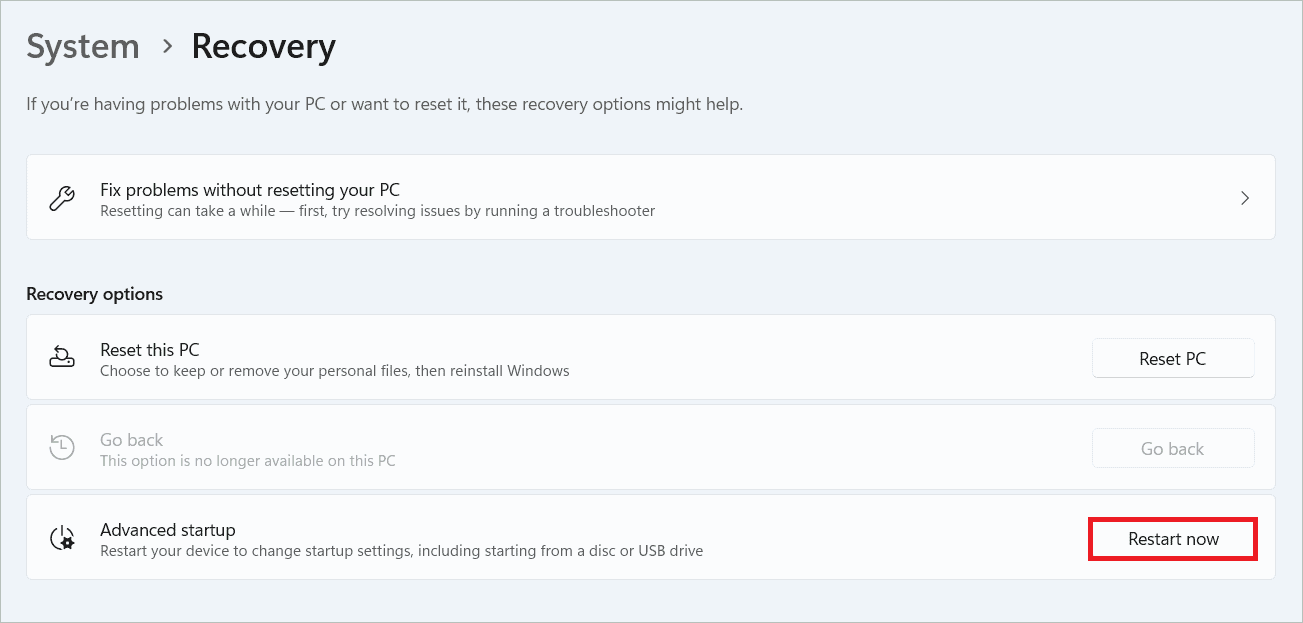Click the Recovery page title
The image size is (1303, 623).
[264, 47]
